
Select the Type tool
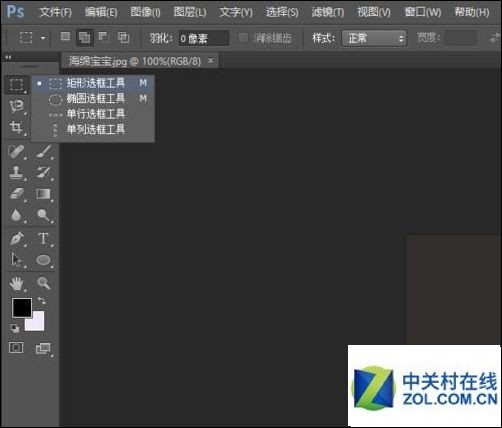44,239
